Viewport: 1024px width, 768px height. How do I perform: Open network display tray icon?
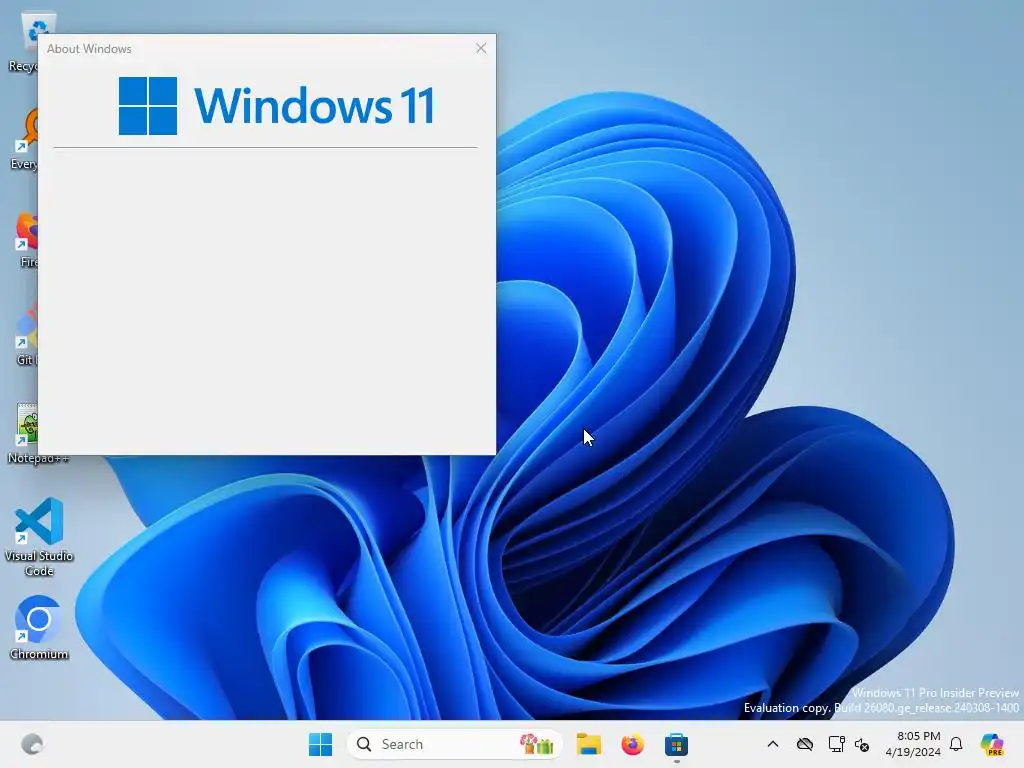836,744
